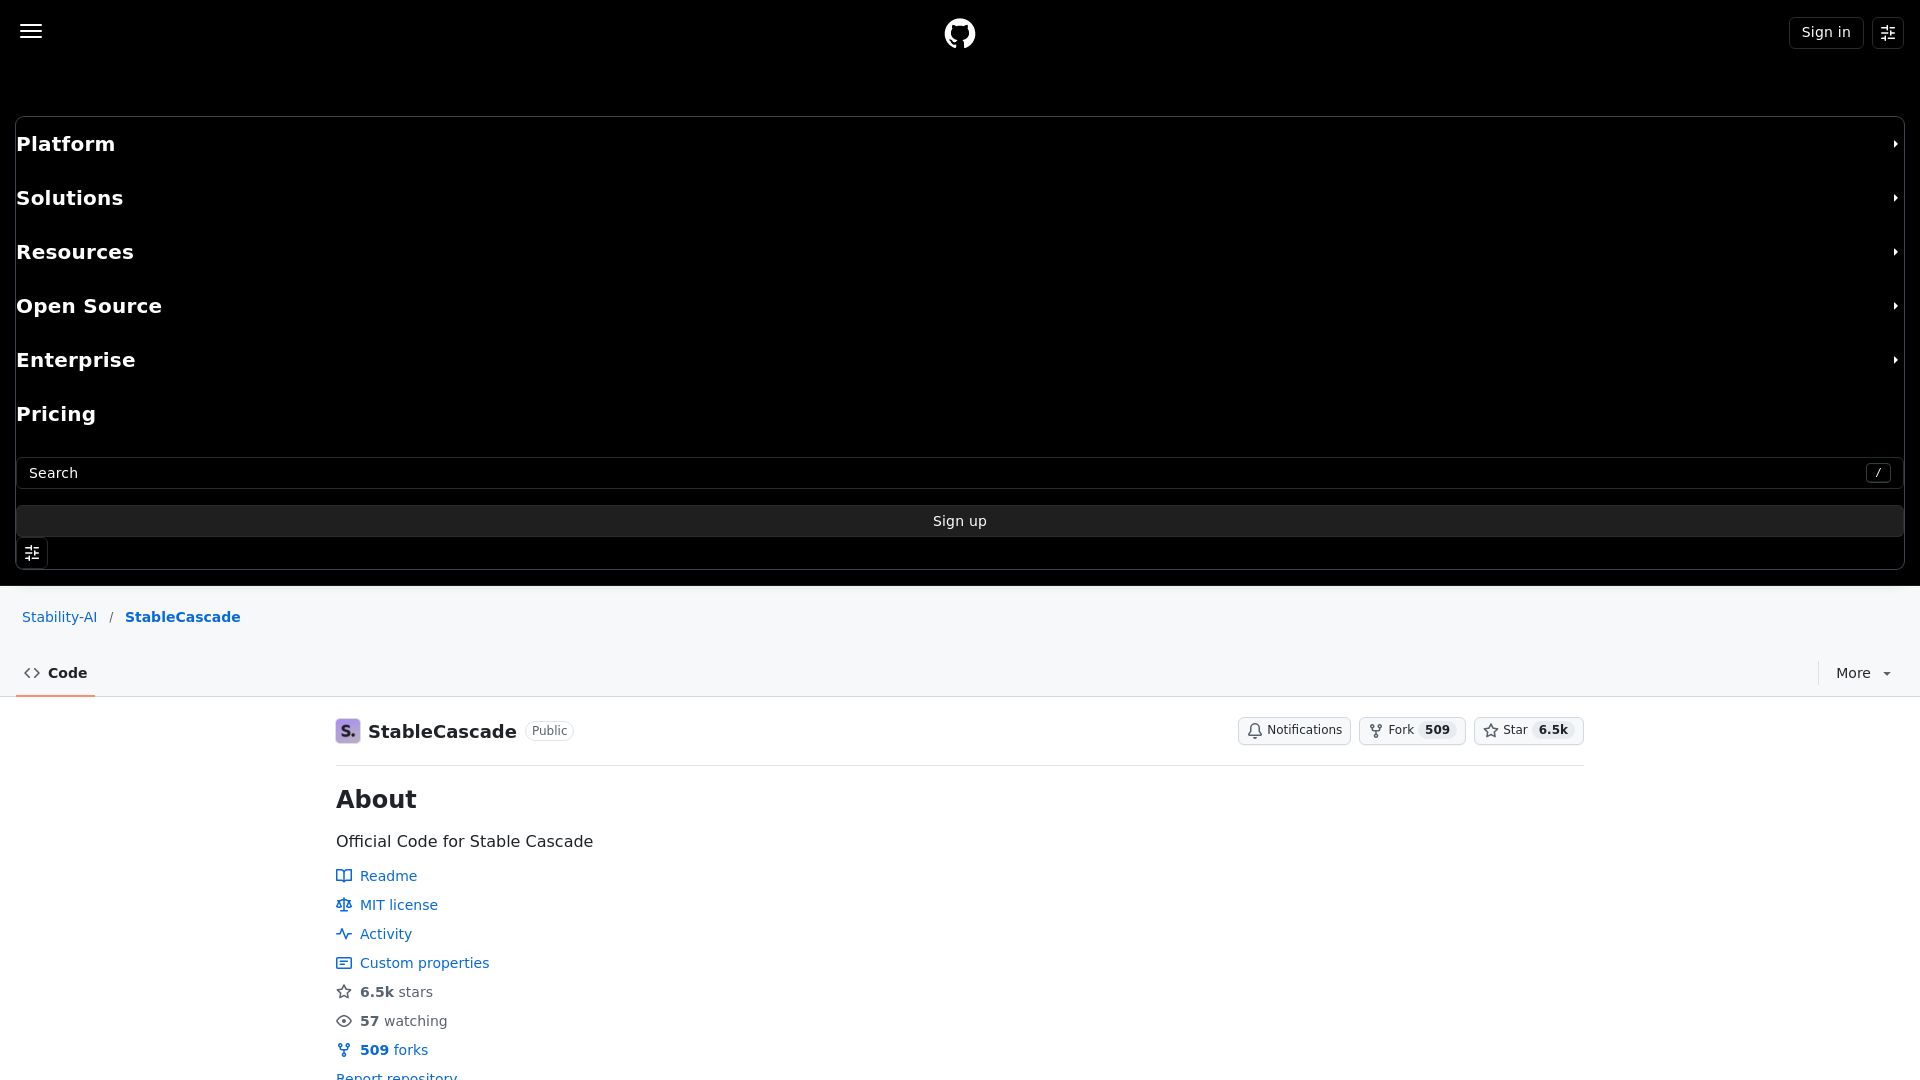Click the Notifications button
1920x1080 pixels.
[1294, 731]
